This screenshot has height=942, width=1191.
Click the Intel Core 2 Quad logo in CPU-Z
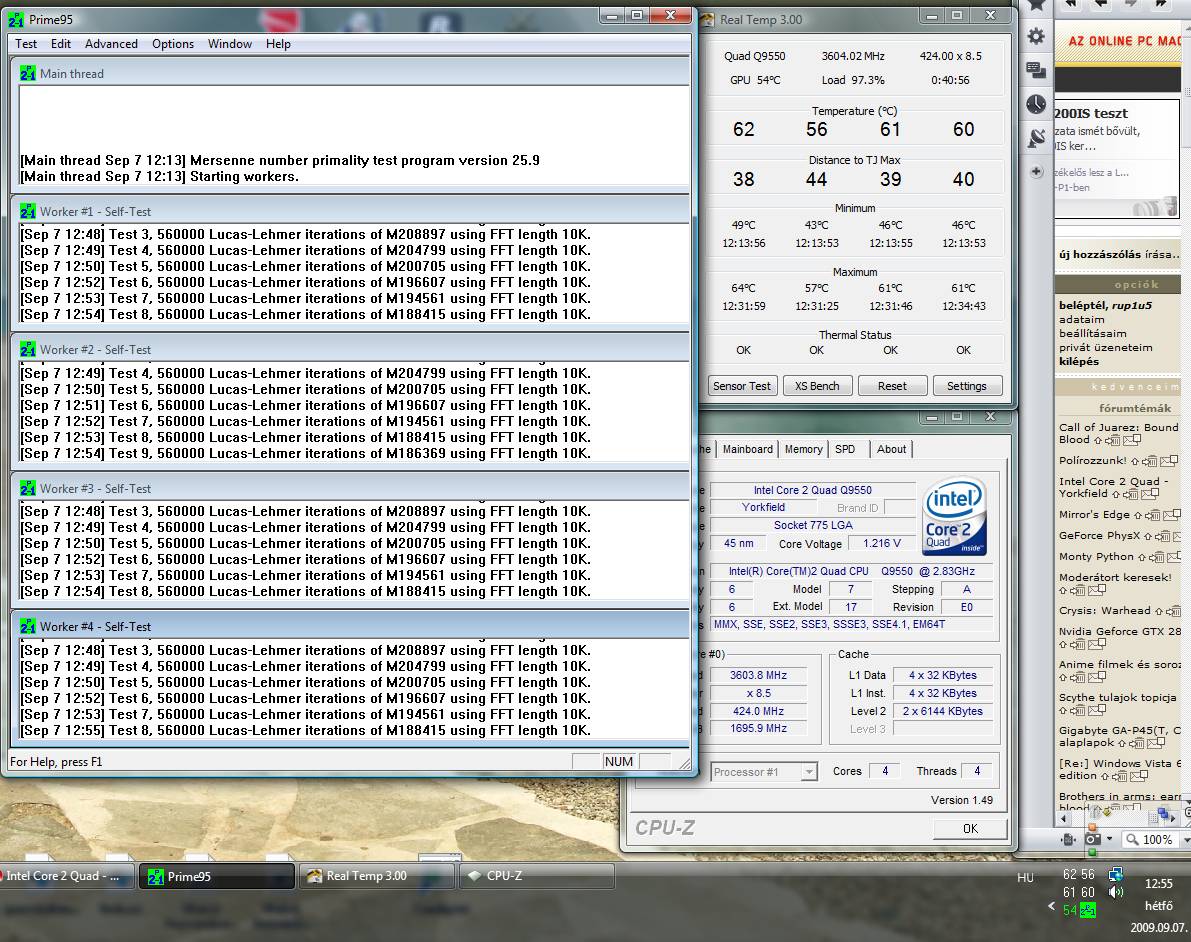[955, 516]
